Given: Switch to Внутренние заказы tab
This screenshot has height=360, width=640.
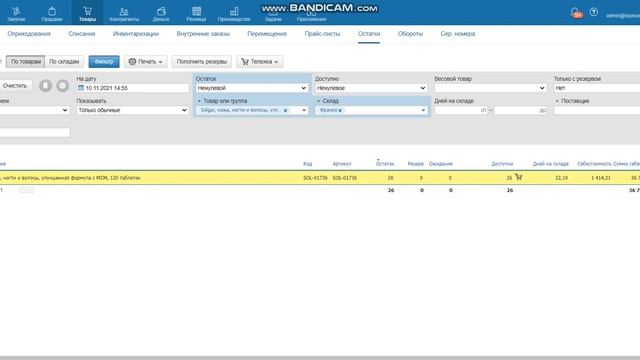Looking at the screenshot, I should click(x=203, y=34).
